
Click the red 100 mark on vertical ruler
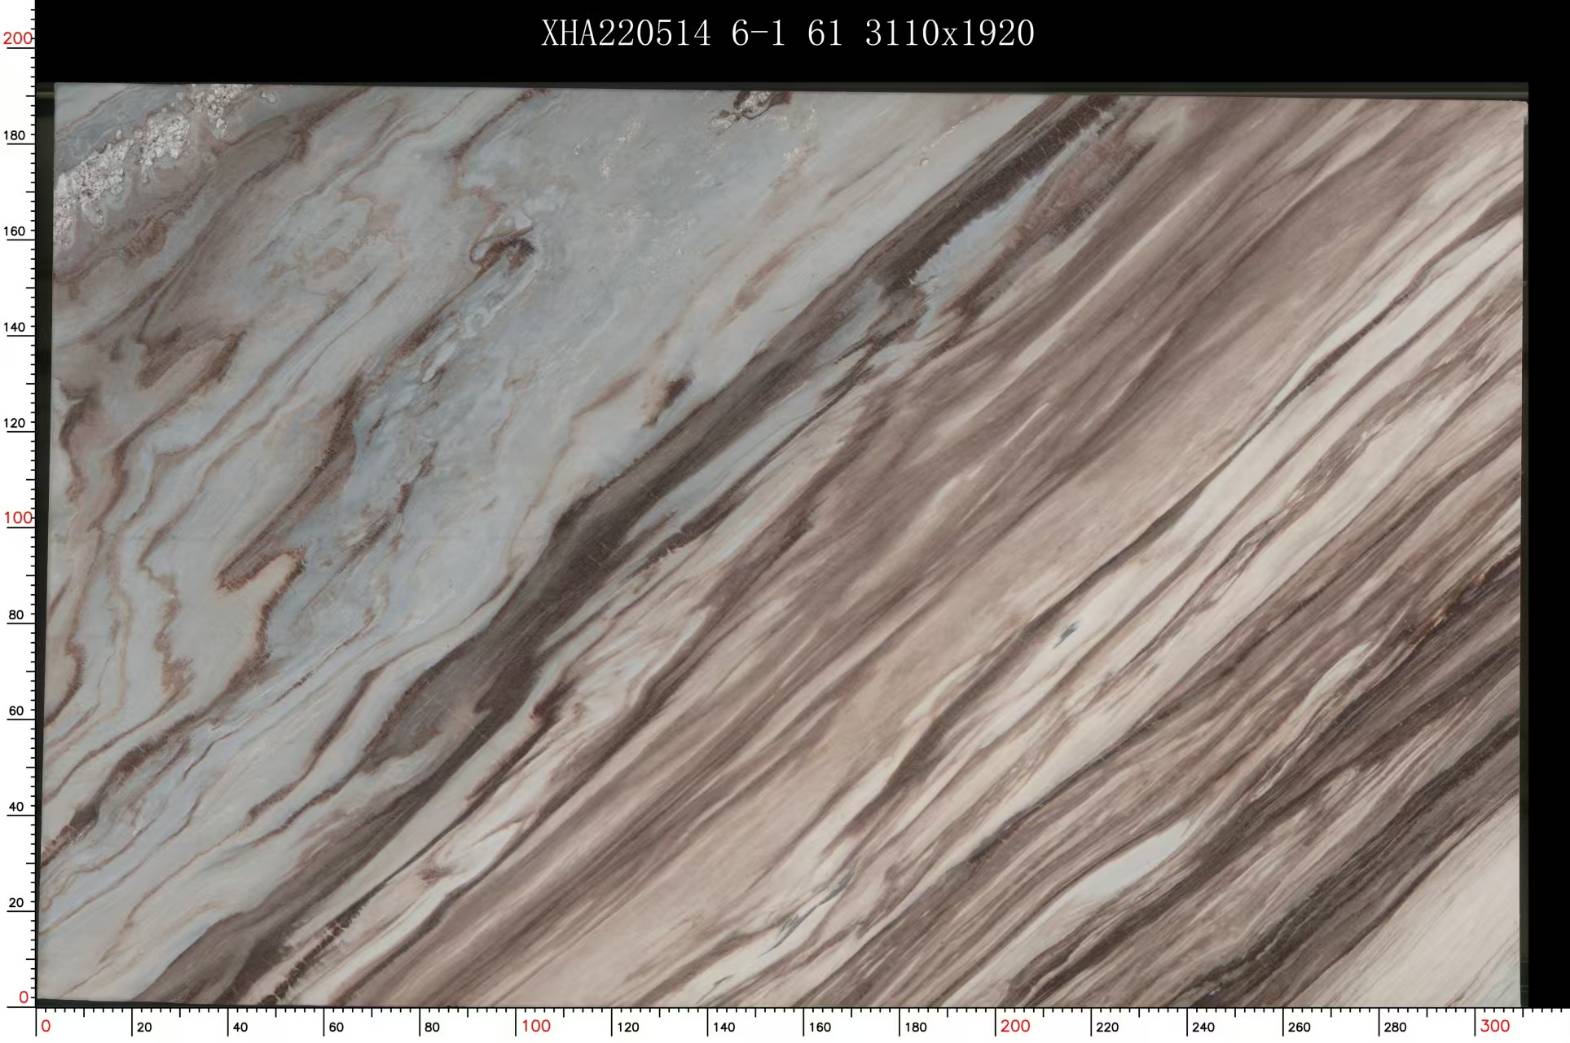[17, 518]
